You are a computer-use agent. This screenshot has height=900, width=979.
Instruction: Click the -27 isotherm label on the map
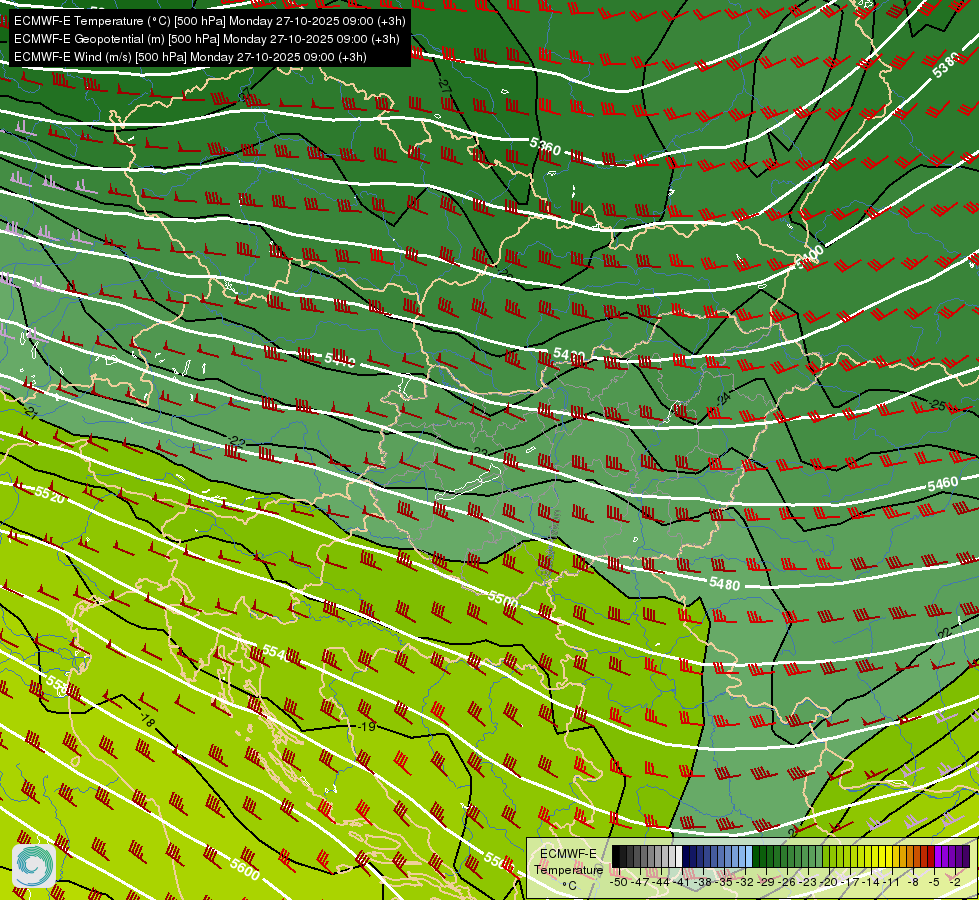pos(445,86)
